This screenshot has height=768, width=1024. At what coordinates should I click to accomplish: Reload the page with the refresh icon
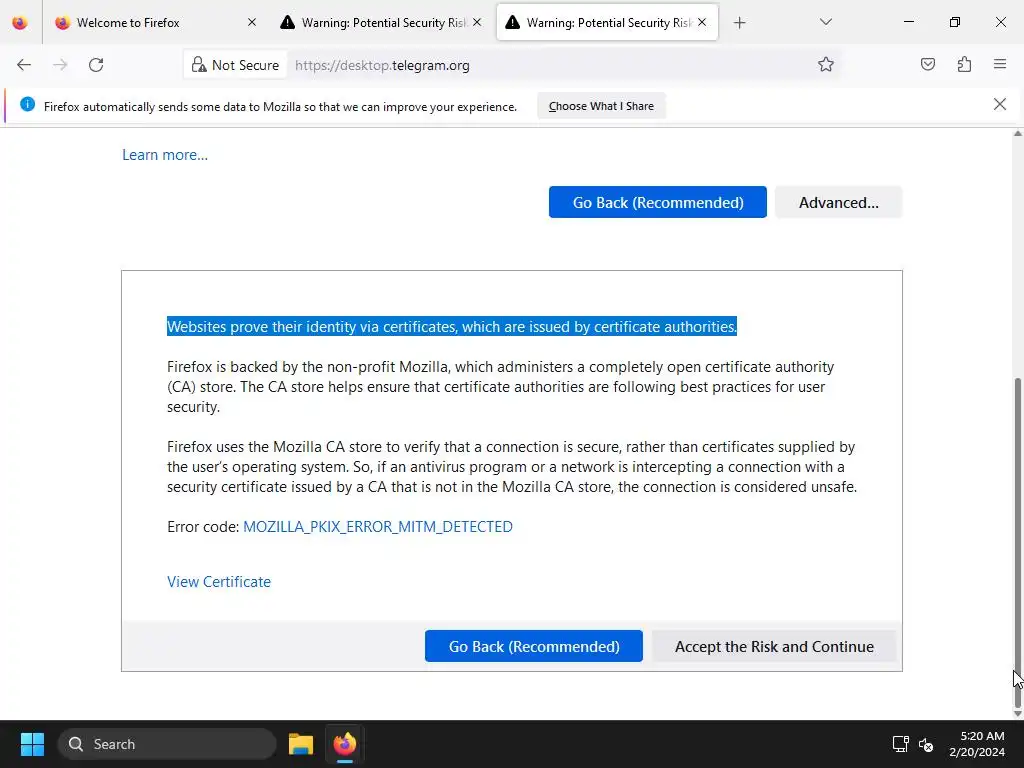click(96, 65)
